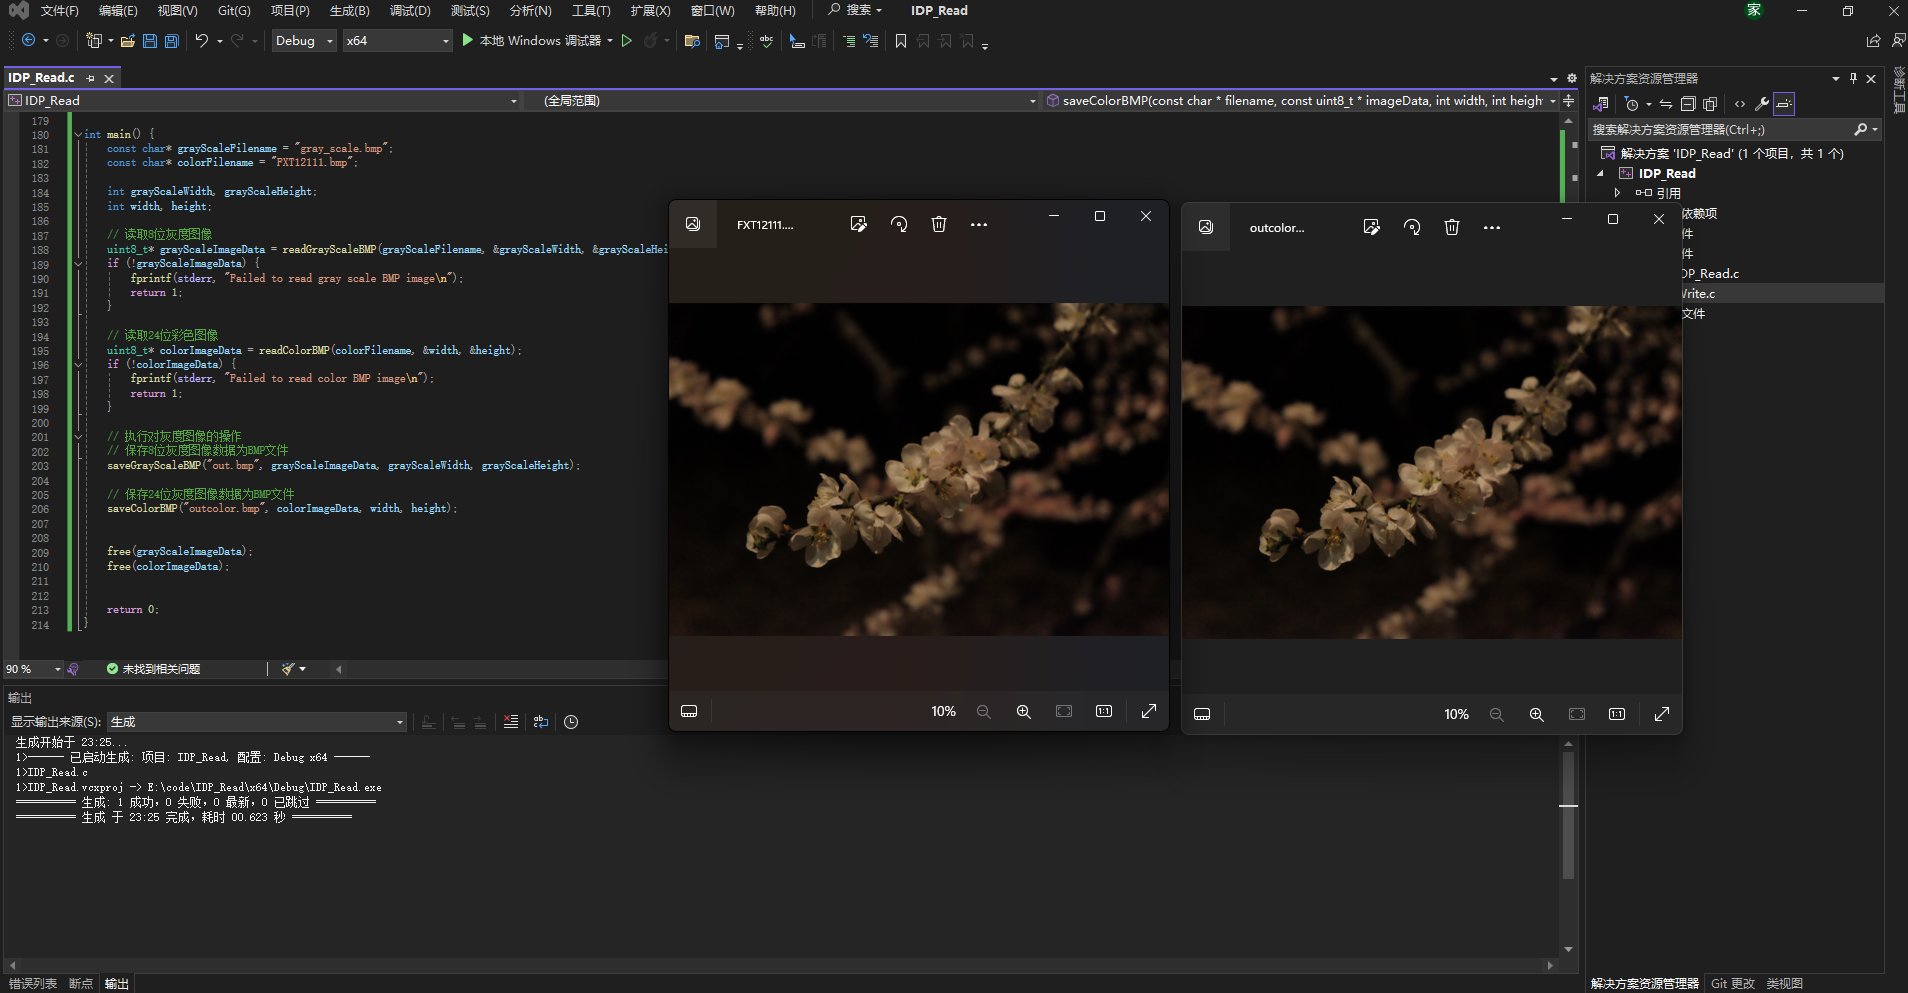Screen dimensions: 1908x993
Task: Click the output timestamp clock icon
Action: coord(571,722)
